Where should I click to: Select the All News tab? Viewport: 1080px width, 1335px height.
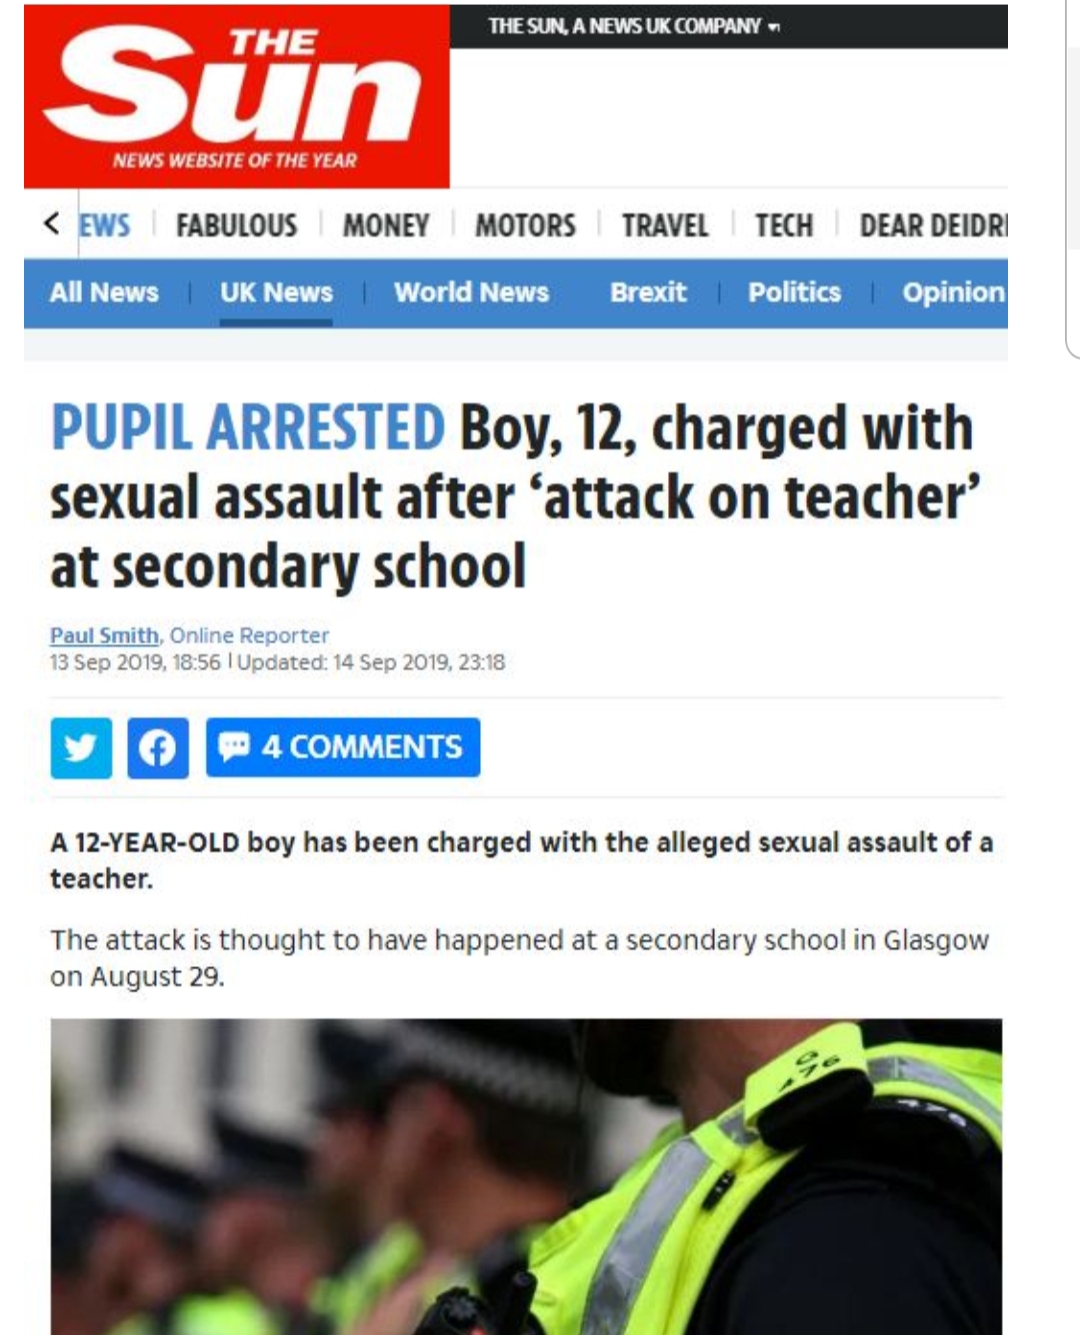coord(104,292)
